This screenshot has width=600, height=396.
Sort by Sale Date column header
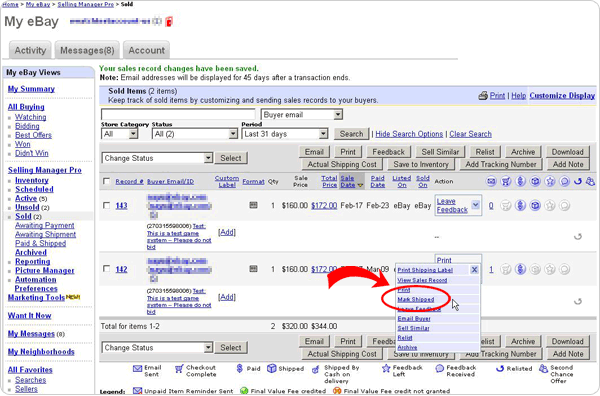(x=347, y=181)
